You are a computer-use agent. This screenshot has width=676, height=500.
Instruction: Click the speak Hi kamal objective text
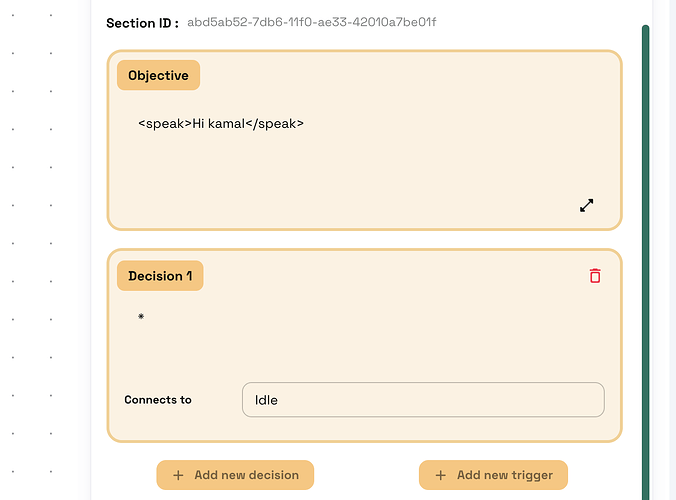click(x=221, y=124)
